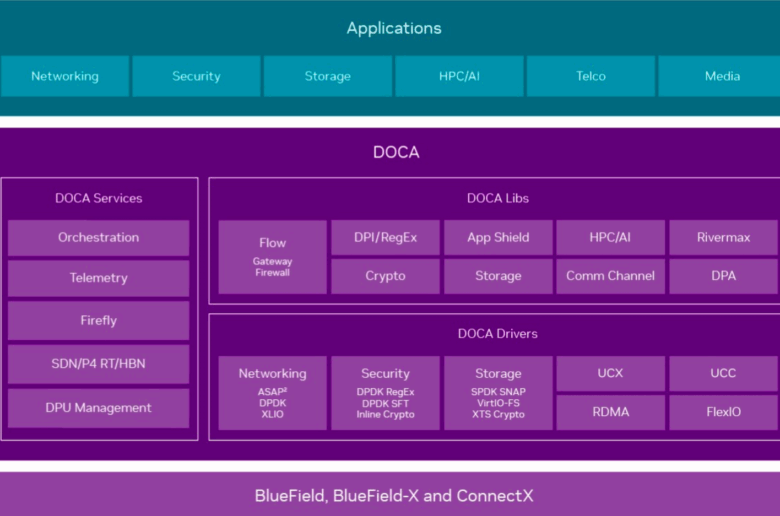Select the Storage block in DOCA Libs
The image size is (780, 516).
[x=498, y=276]
